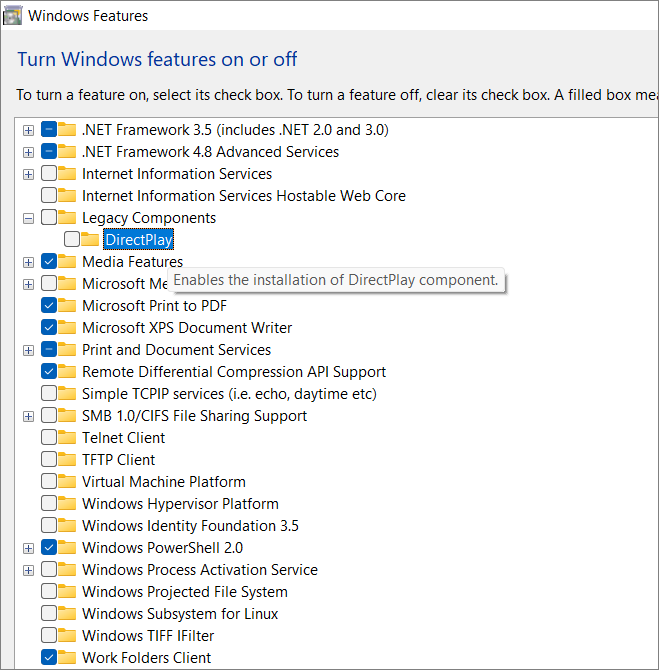Collapse the Legacy Components node
This screenshot has width=659, height=670.
coord(29,219)
